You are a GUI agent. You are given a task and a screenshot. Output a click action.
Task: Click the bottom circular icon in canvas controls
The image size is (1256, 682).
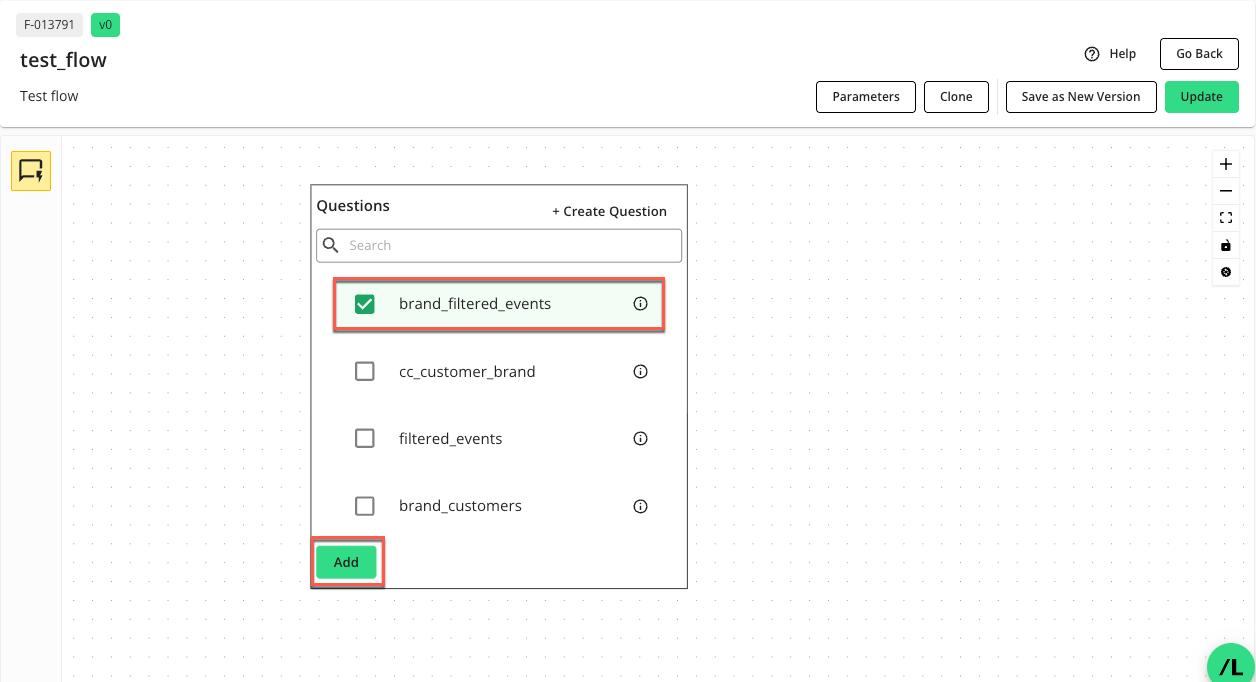1225,272
